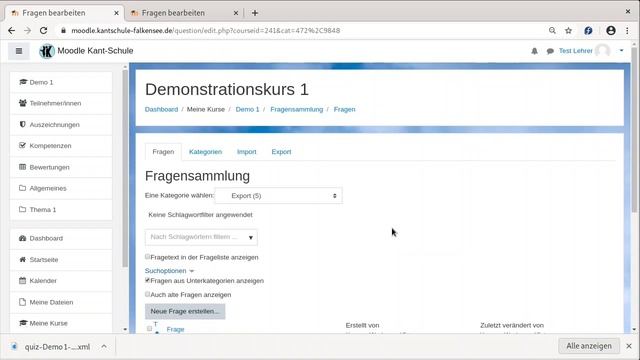
Task: Select the Fragen tab
Action: (163, 152)
